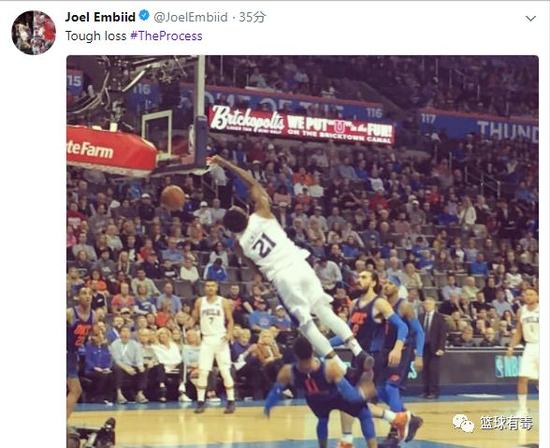Screen dimensions: 550x448
Task: Click the WeChat logo watermark
Action: 463,423
